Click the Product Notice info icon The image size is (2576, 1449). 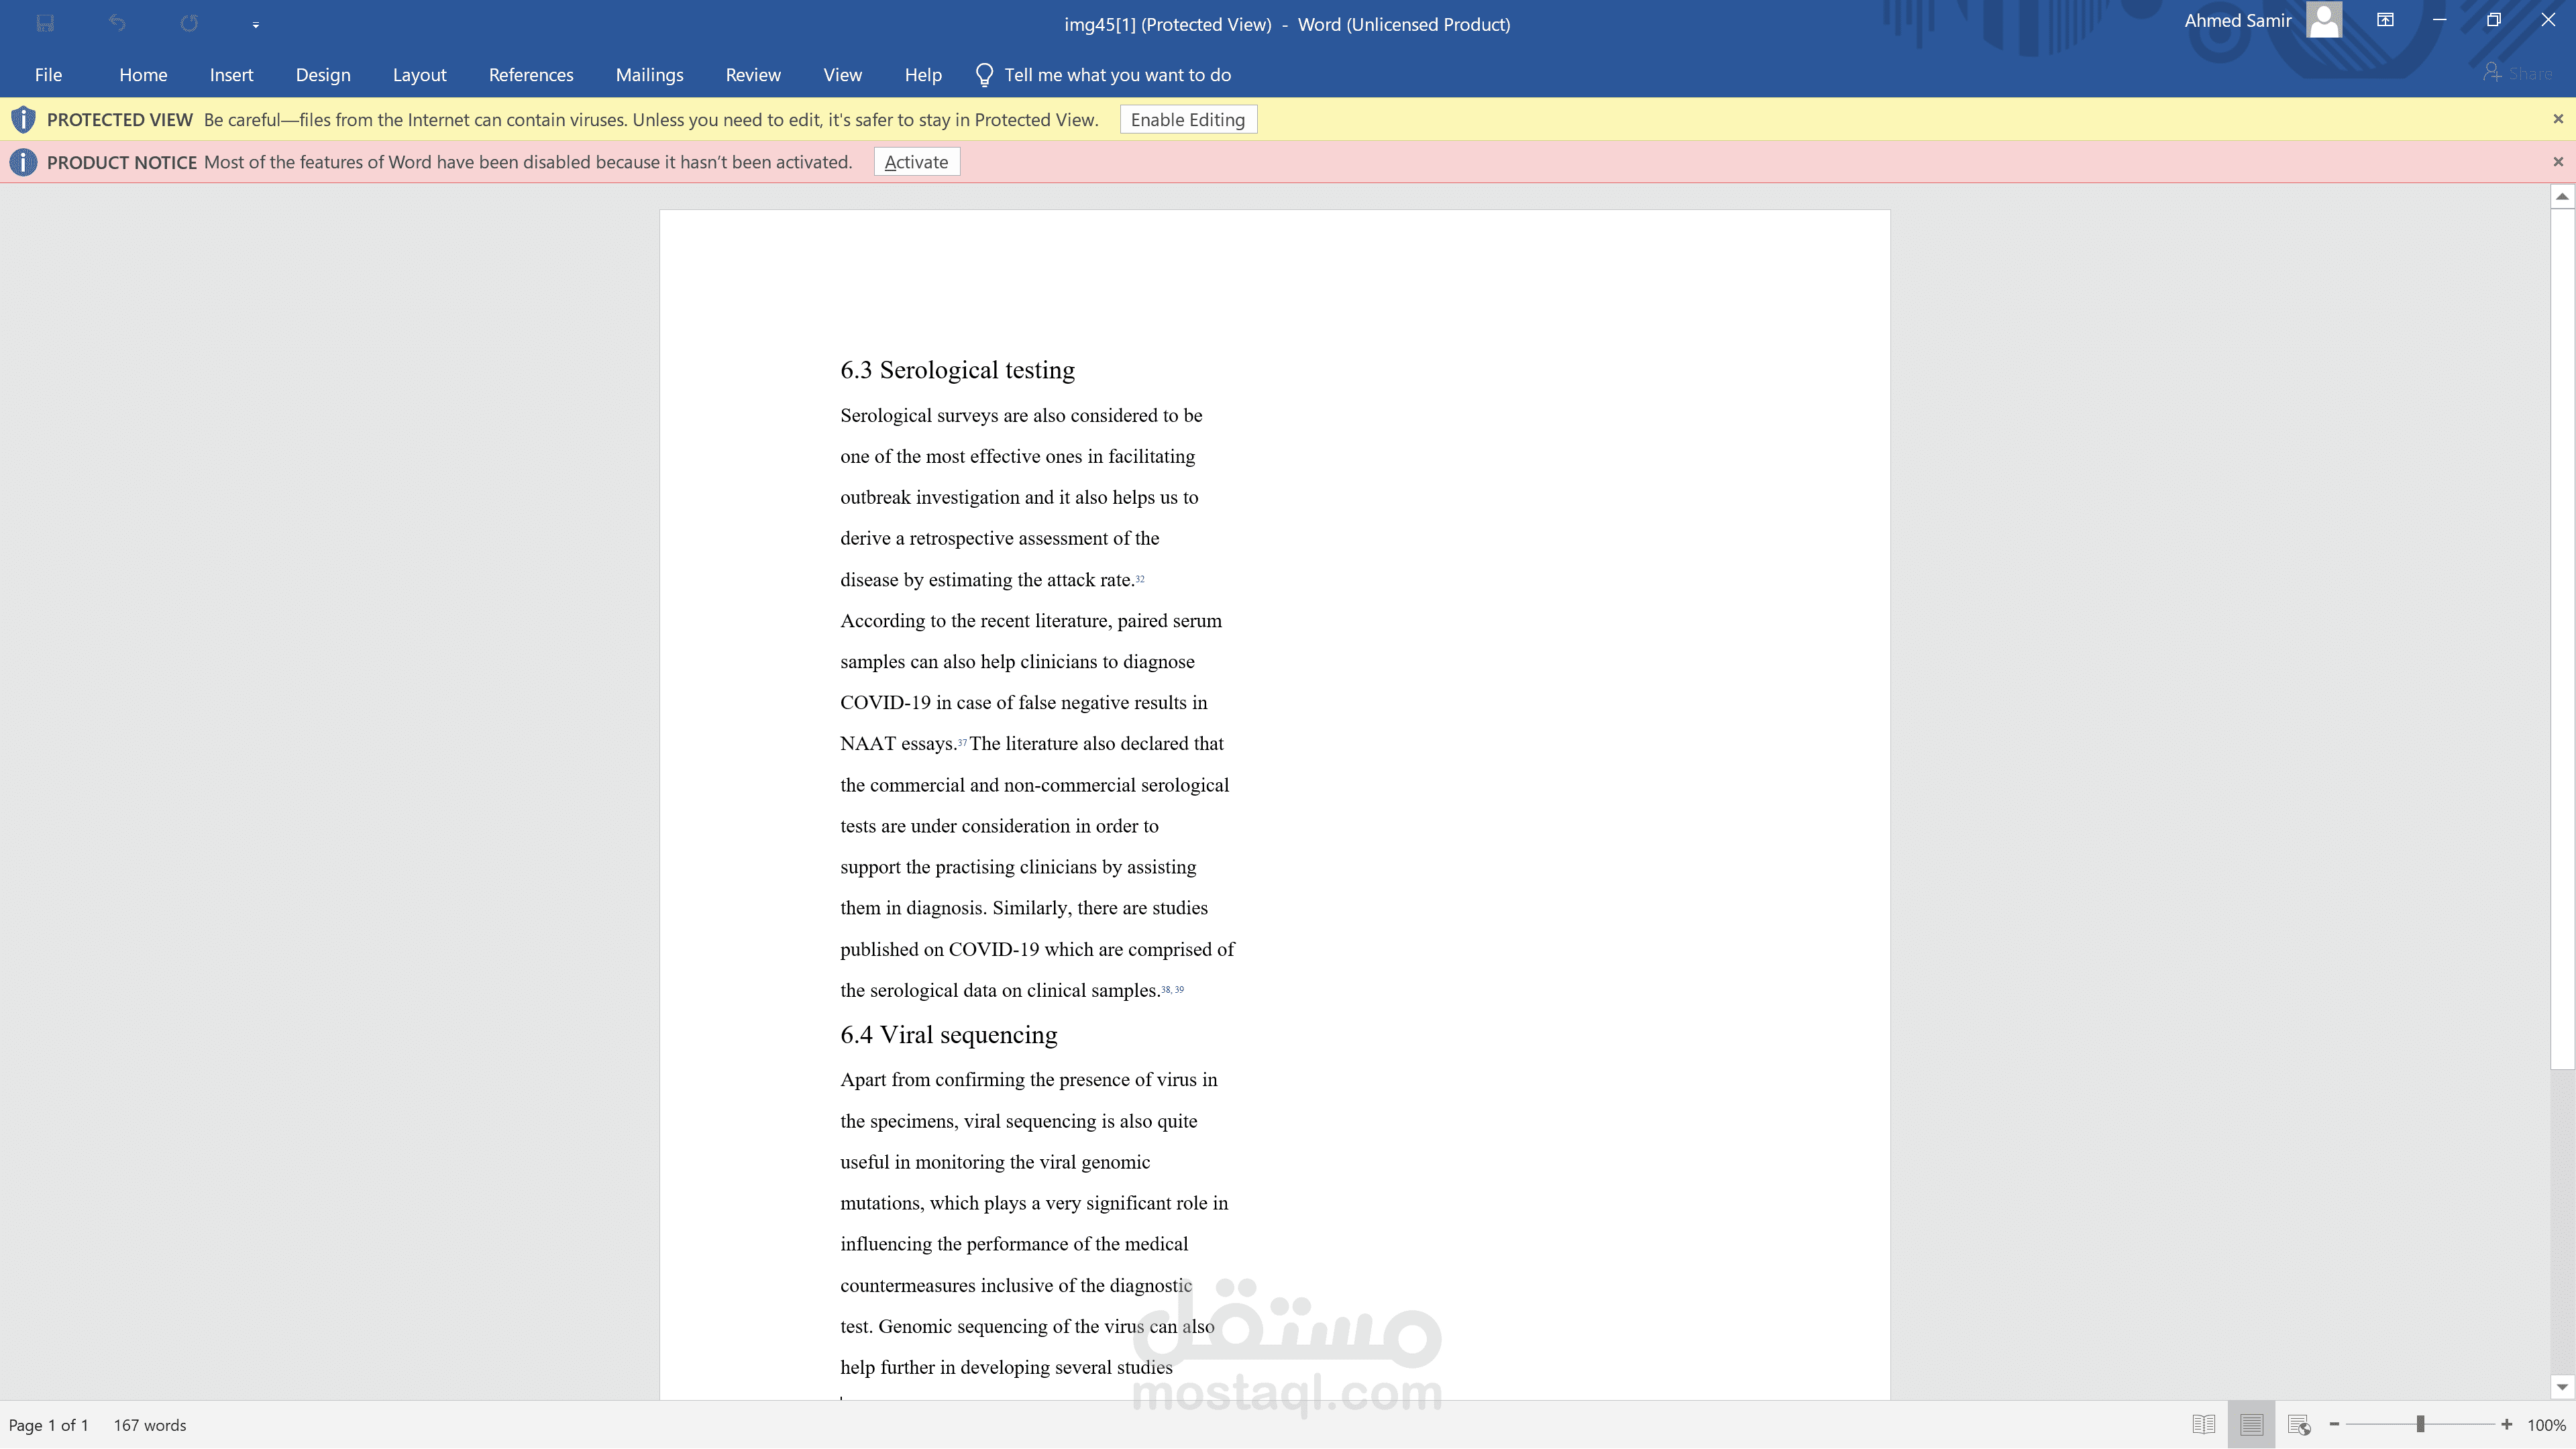pos(23,162)
